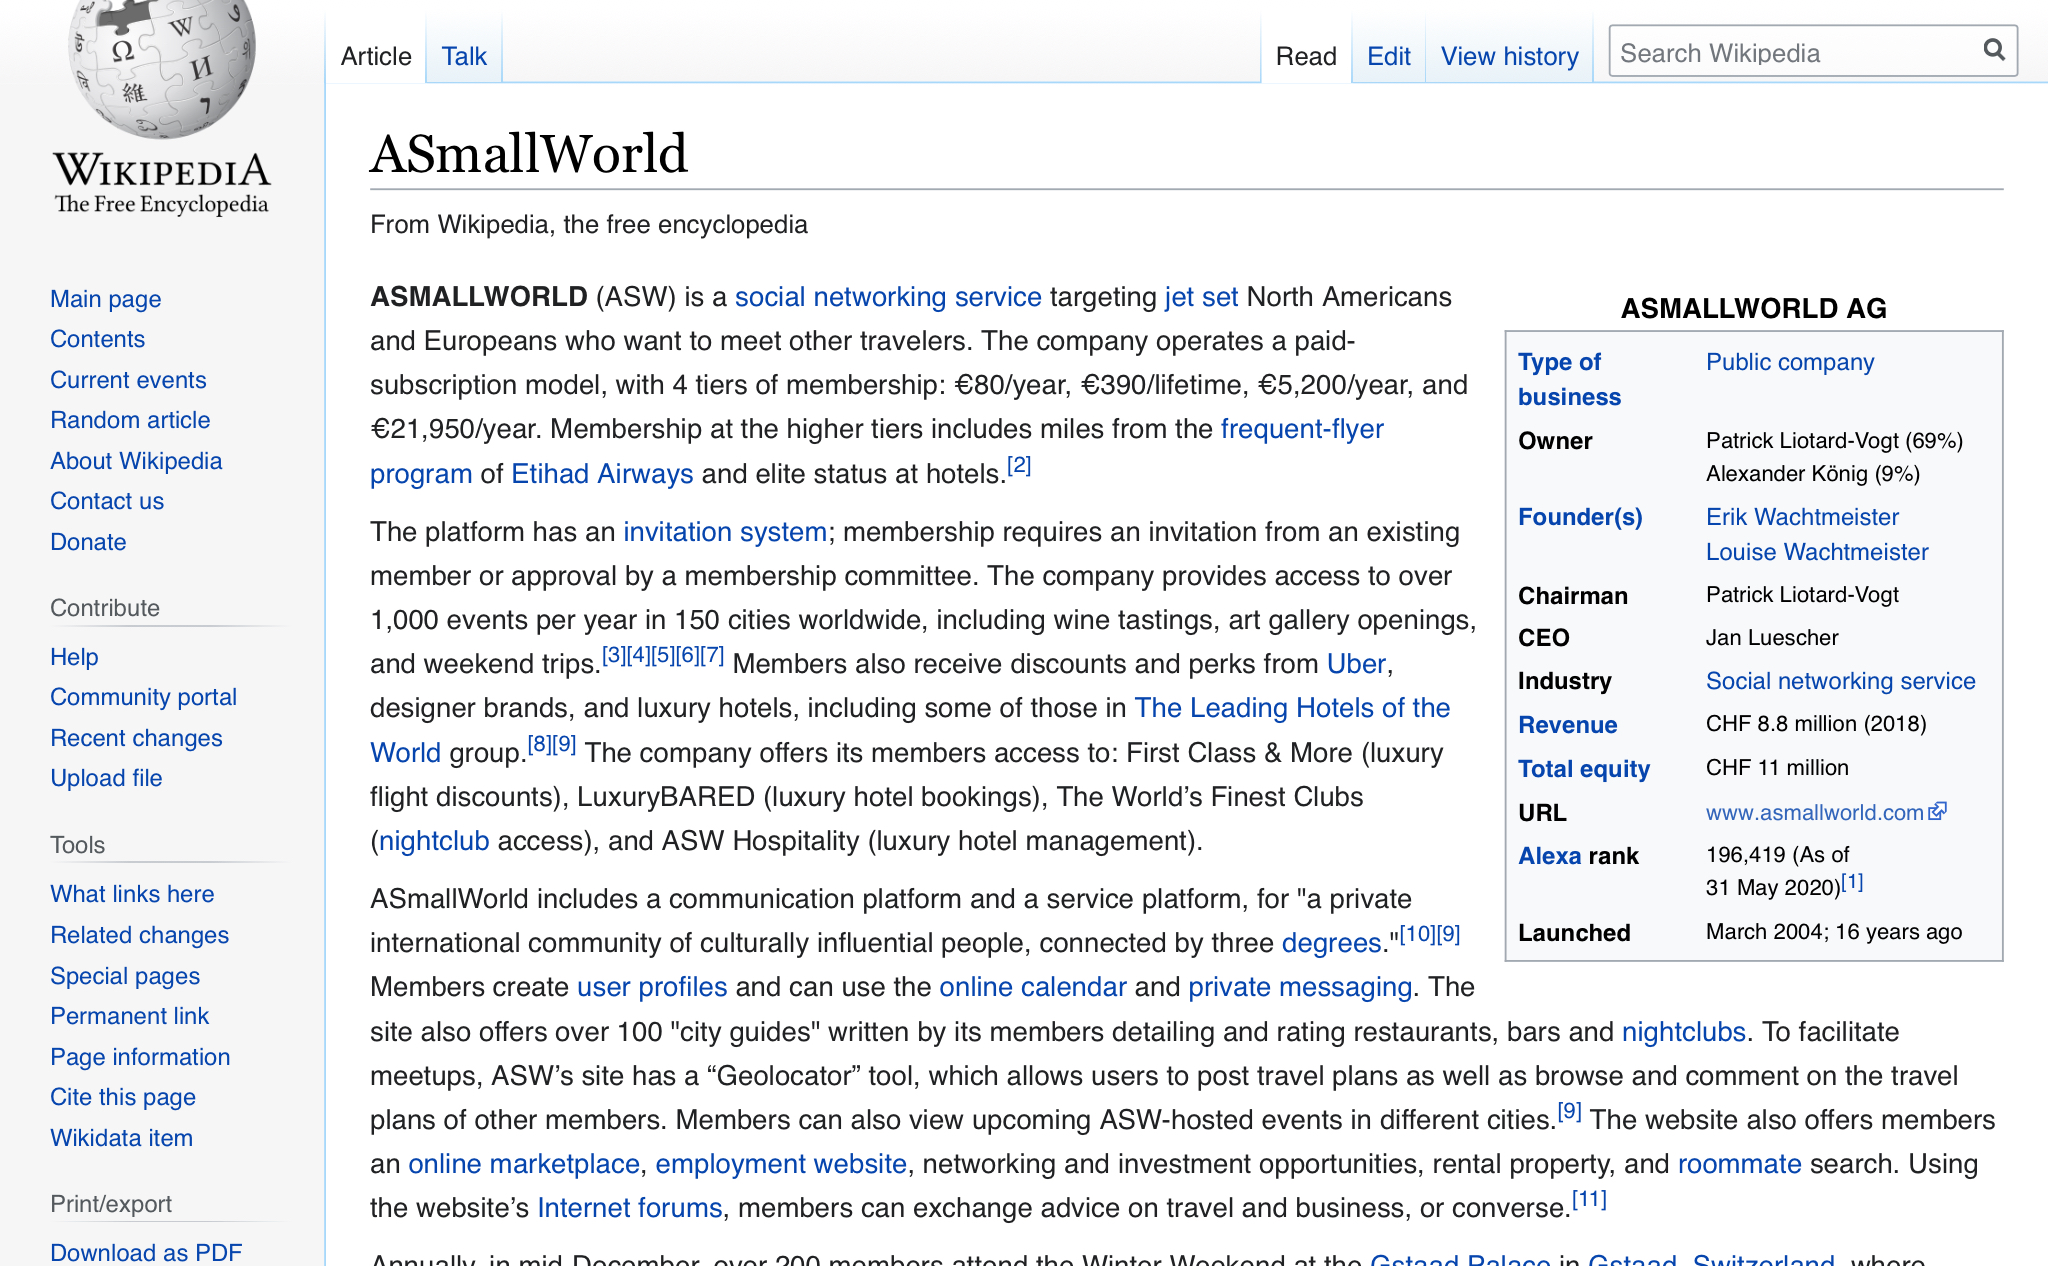This screenshot has width=2048, height=1266.
Task: Open the Etihad Airways link
Action: pos(602,474)
